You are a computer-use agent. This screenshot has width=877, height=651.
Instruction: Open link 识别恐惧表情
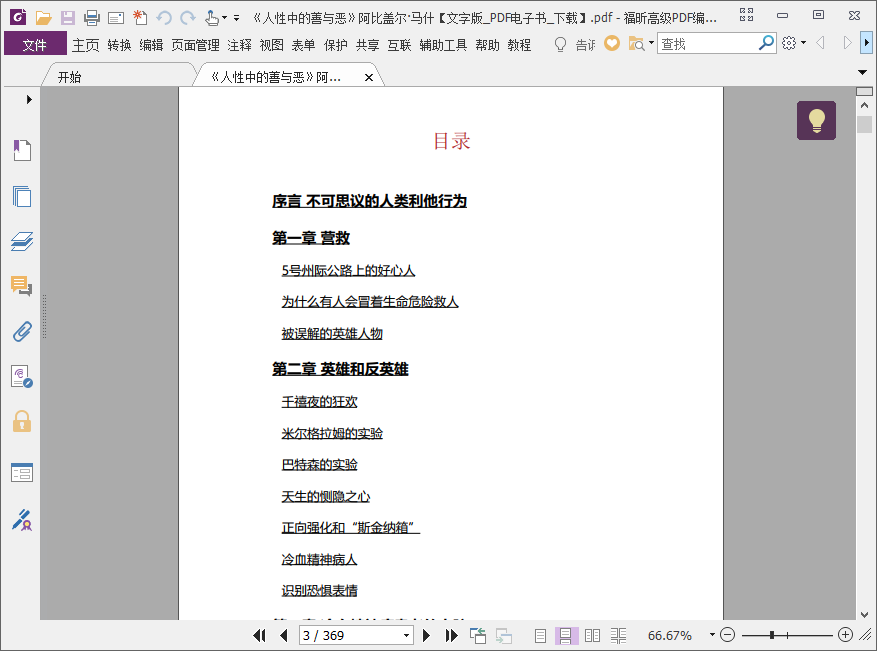319,591
